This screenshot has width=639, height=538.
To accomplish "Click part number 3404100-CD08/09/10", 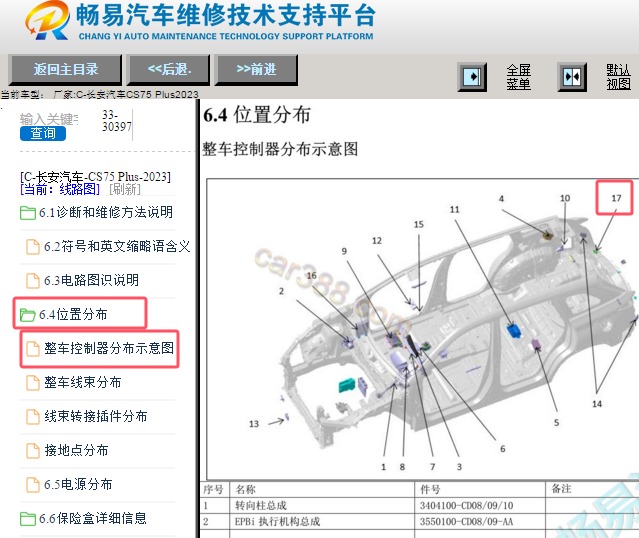I will click(x=466, y=506).
